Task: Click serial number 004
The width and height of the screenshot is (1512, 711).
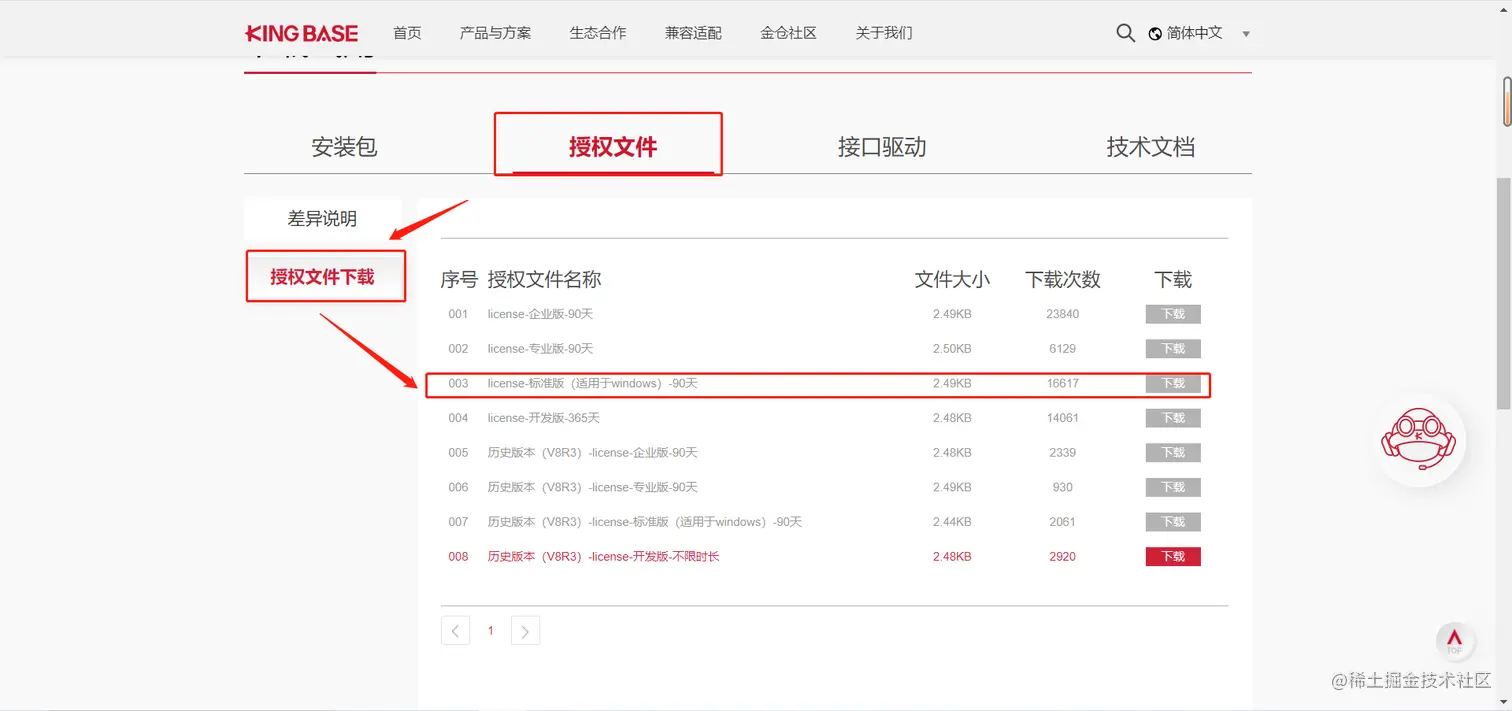Action: (x=458, y=418)
